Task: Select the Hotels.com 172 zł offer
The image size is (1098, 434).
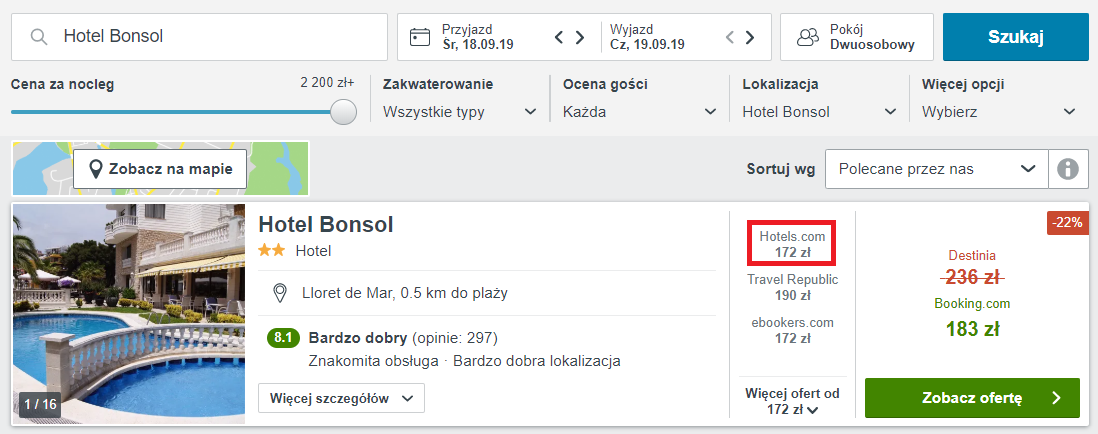Action: (792, 244)
